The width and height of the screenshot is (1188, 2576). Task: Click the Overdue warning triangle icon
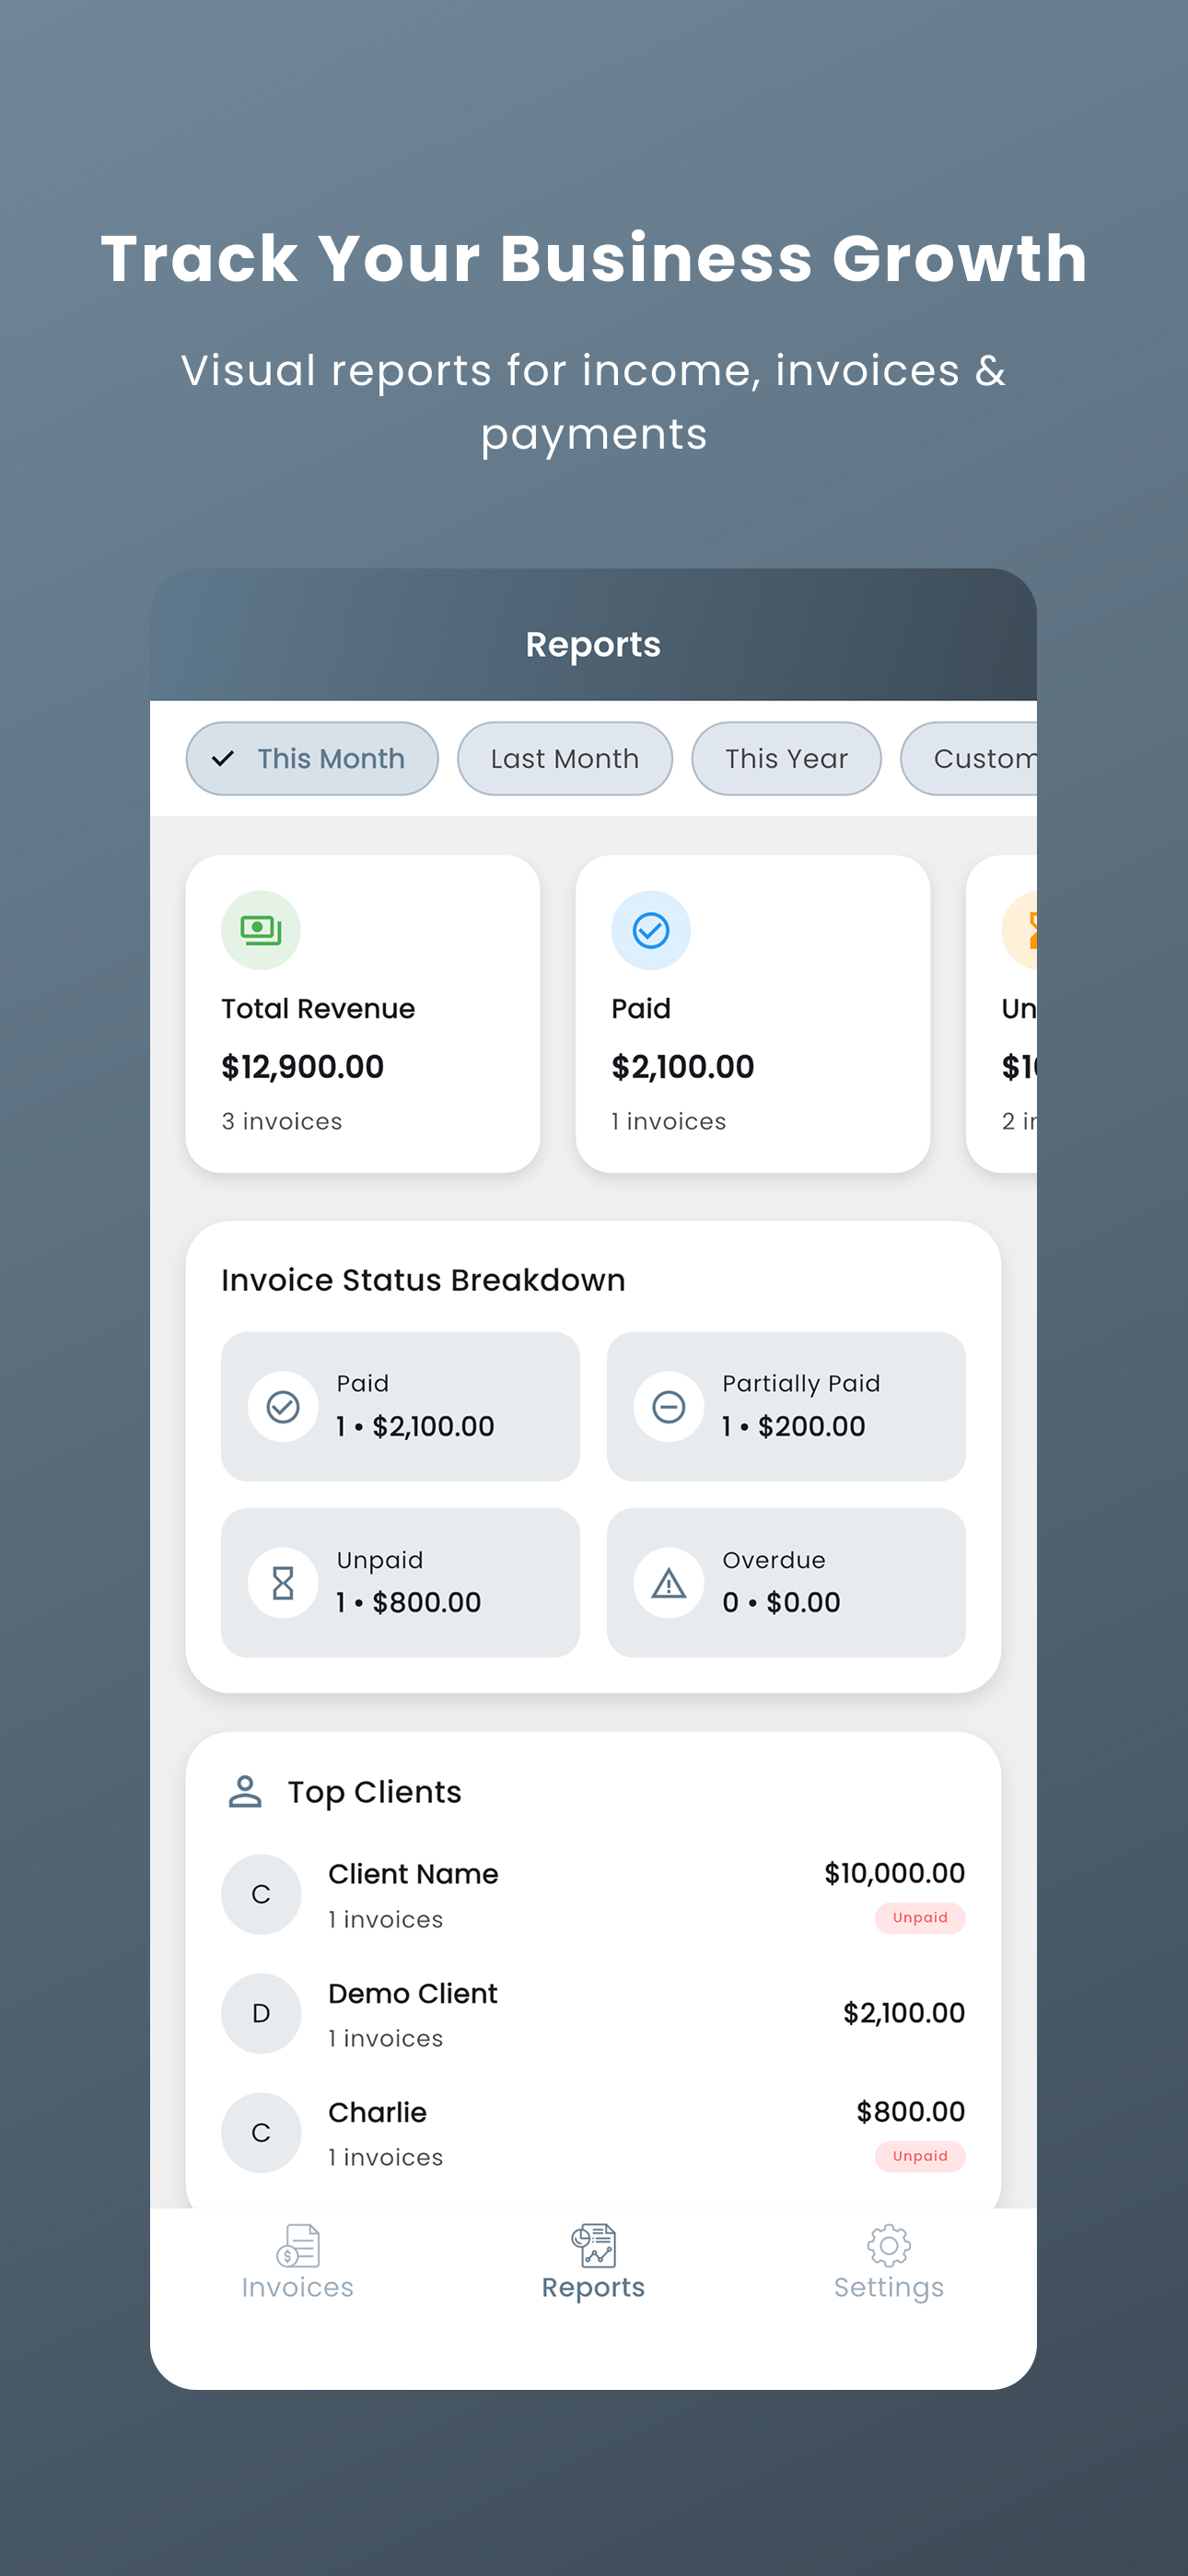click(669, 1582)
